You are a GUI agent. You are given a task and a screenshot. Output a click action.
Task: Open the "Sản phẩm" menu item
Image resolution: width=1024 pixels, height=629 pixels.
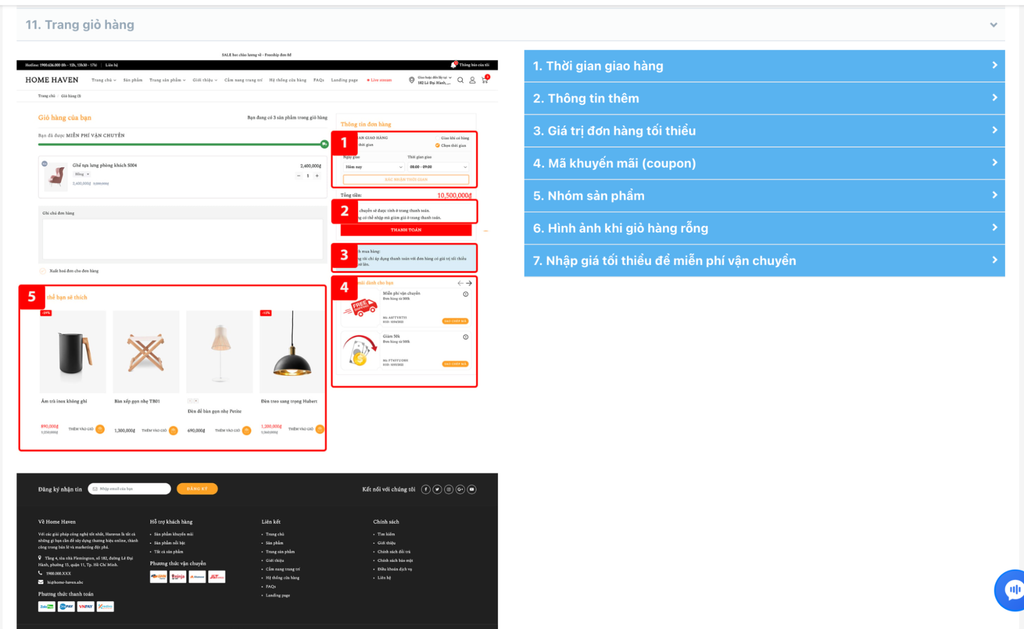[x=133, y=80]
